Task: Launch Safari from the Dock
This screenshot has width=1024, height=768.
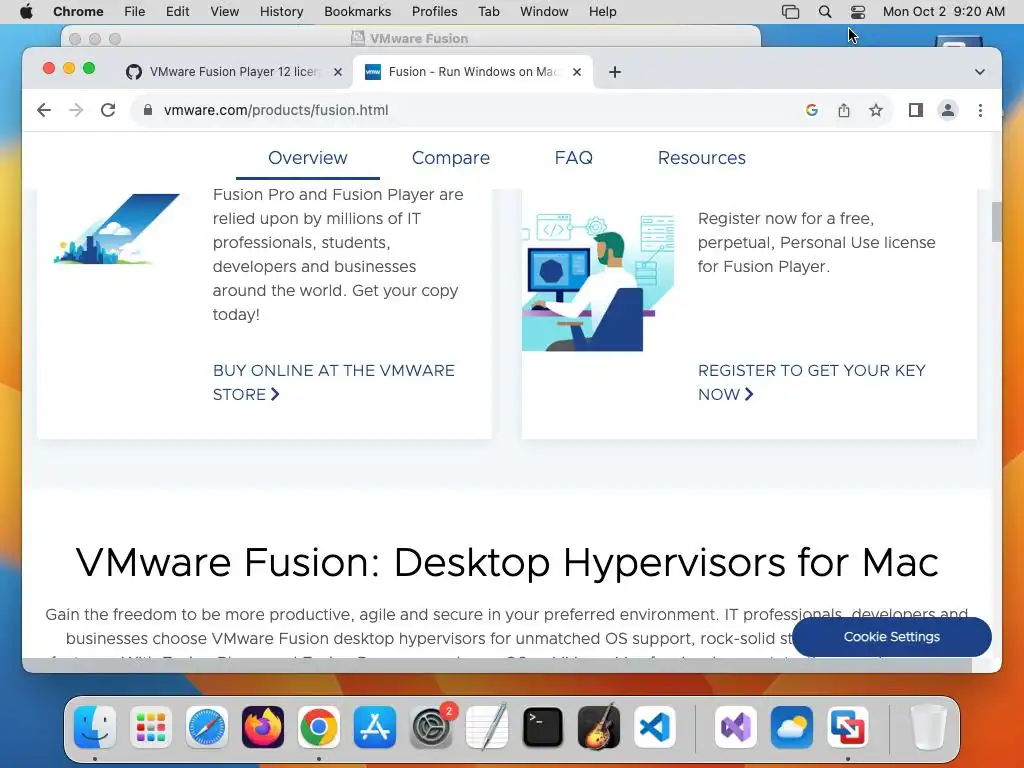Action: point(207,727)
